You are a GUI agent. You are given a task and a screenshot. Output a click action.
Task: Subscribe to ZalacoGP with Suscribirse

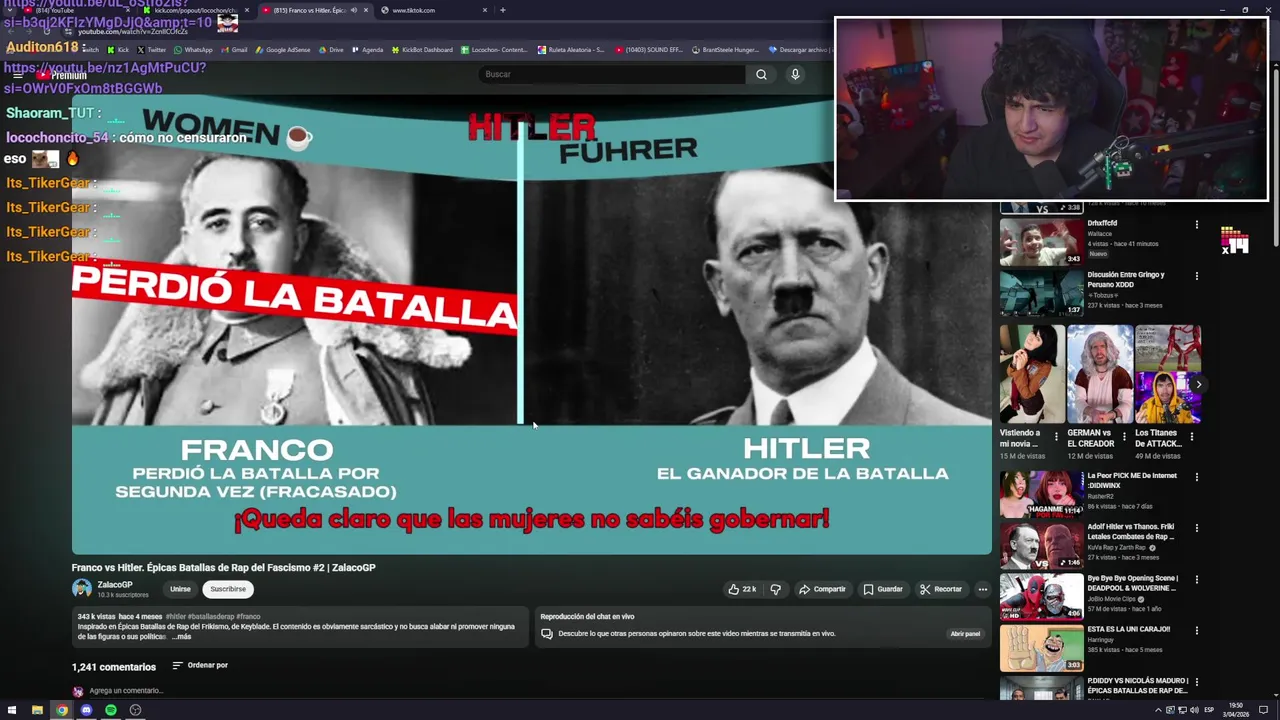pos(228,589)
